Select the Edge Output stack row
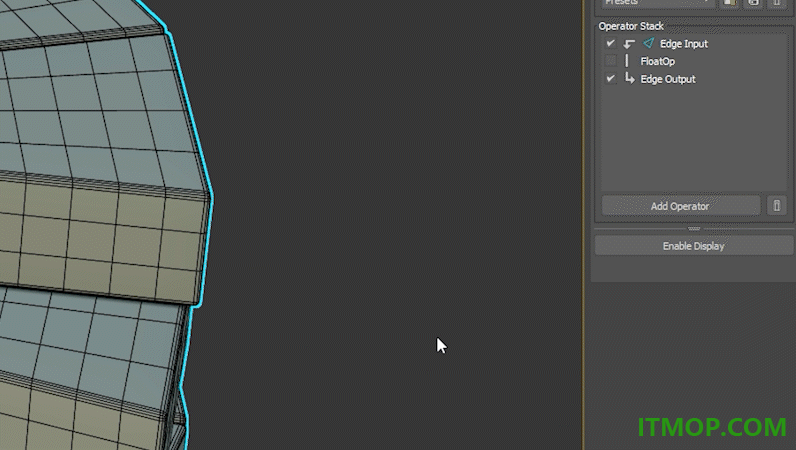 click(694, 79)
